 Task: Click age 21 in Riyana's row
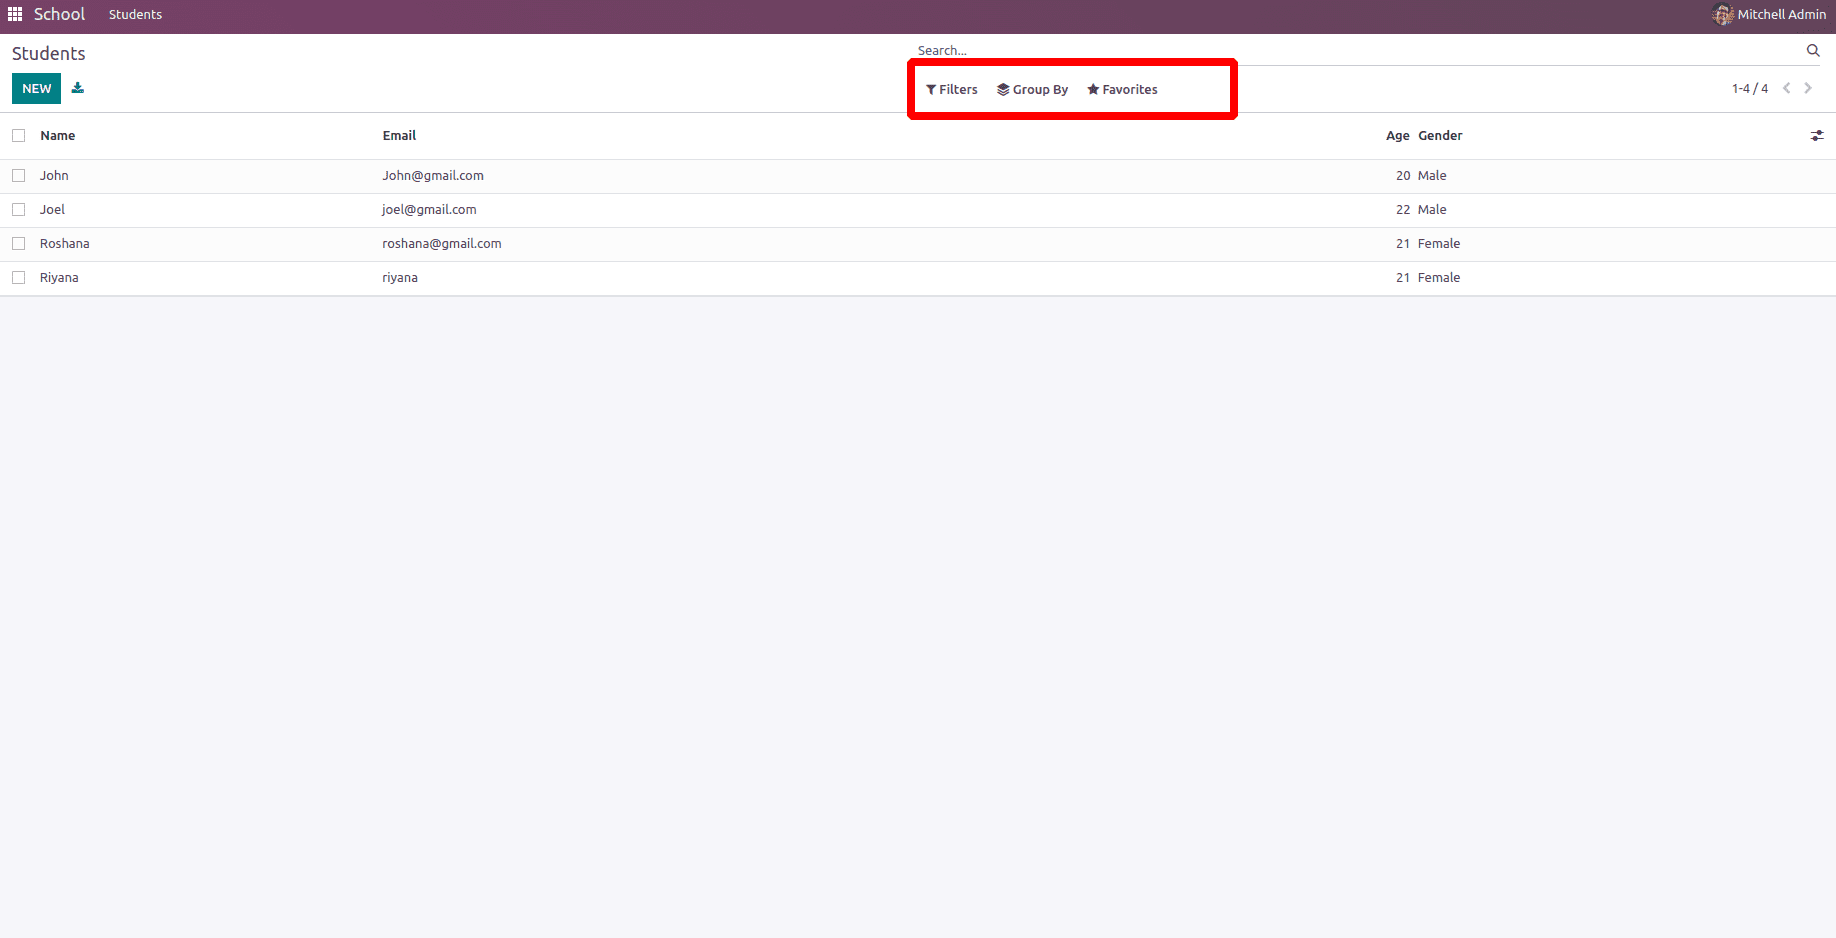point(1403,278)
